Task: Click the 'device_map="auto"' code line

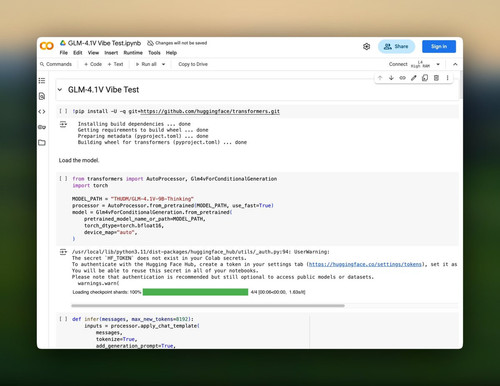Action: (x=110, y=232)
